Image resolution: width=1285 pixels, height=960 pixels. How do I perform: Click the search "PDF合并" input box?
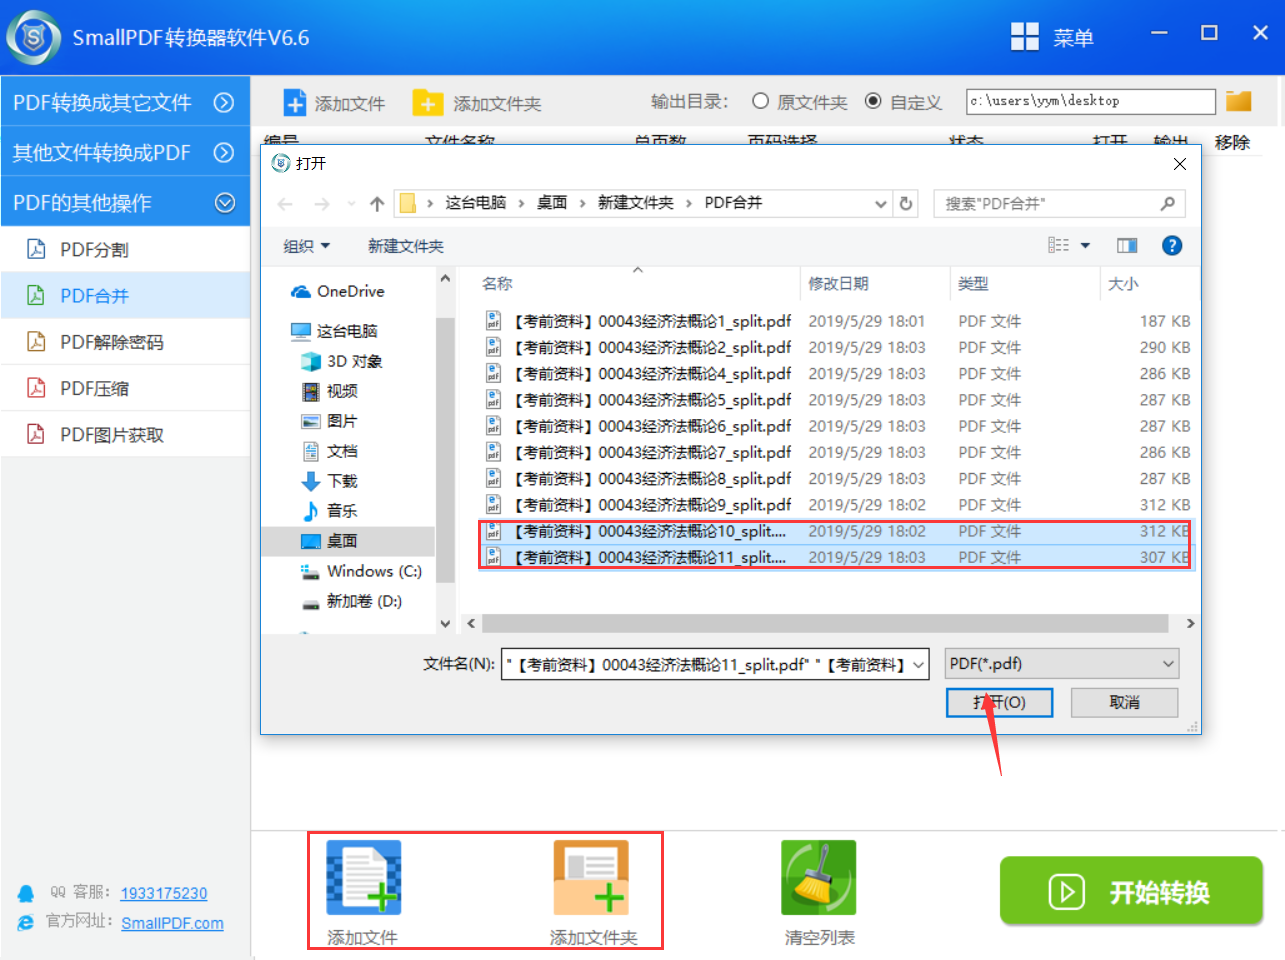(1045, 203)
